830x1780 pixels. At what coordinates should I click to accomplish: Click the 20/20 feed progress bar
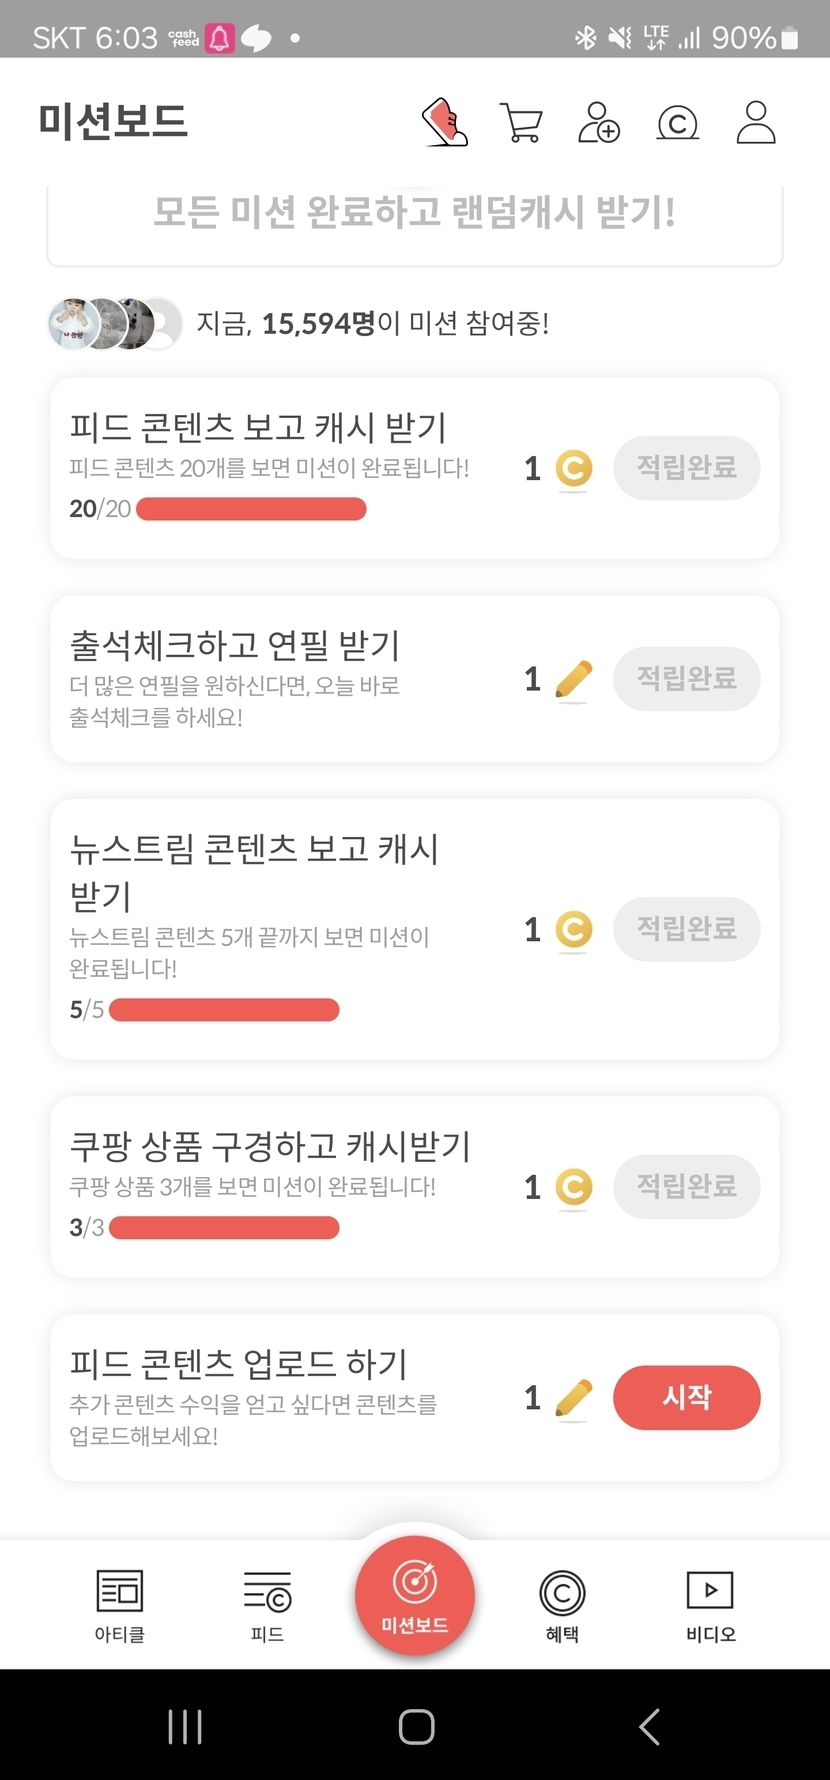coord(251,509)
